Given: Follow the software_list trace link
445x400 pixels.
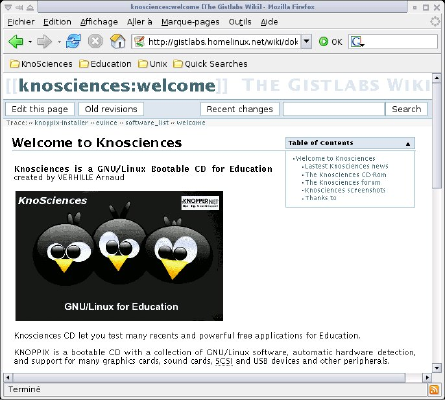Looking at the screenshot, I should point(147,123).
